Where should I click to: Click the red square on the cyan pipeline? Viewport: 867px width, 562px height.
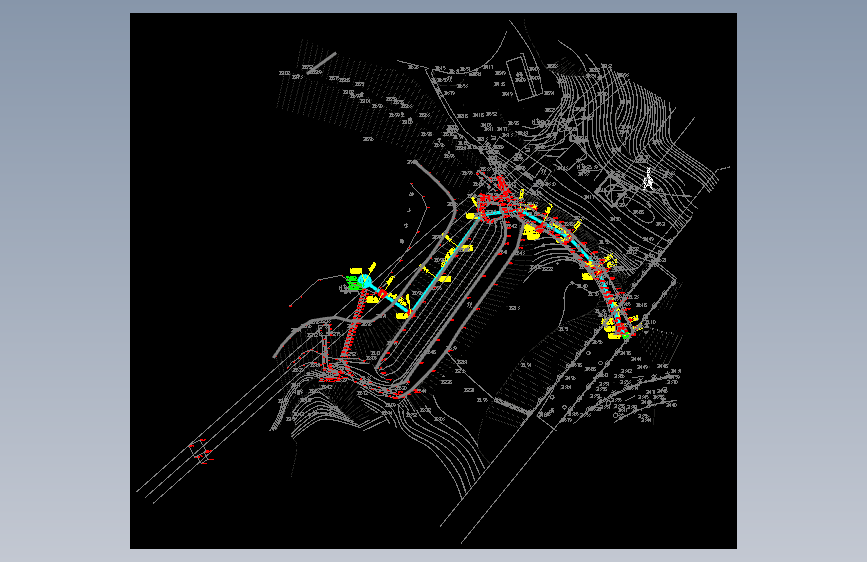(x=383, y=293)
